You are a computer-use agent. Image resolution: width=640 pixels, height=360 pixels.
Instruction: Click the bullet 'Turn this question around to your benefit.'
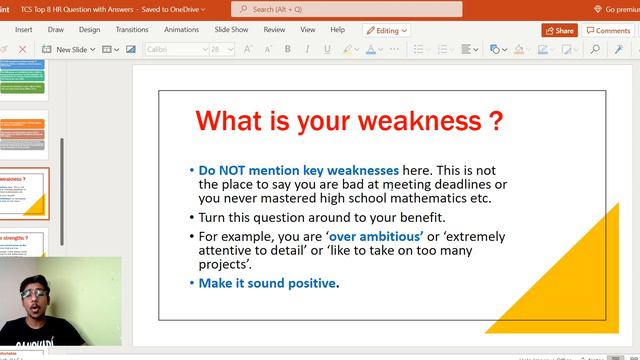click(322, 217)
